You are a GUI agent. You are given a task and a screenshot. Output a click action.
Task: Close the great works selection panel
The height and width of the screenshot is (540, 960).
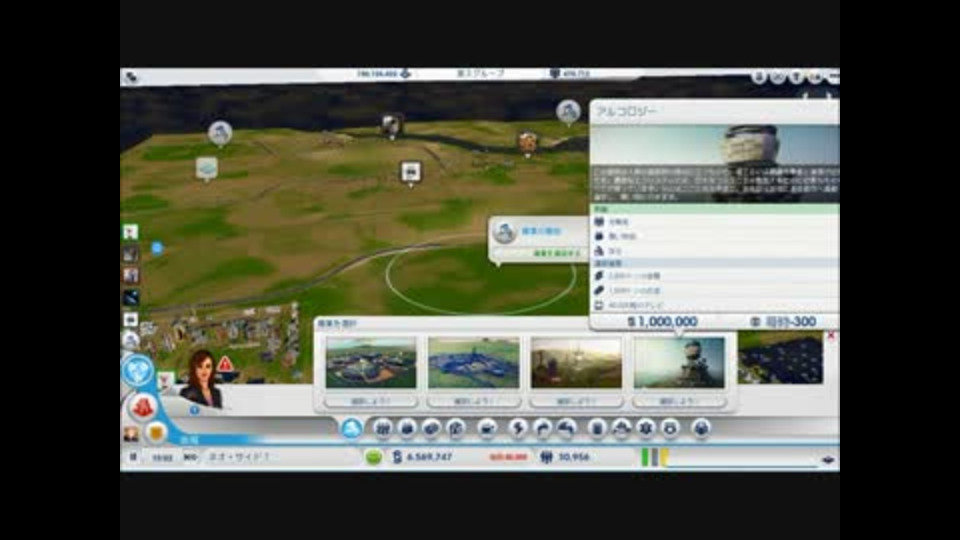831,336
